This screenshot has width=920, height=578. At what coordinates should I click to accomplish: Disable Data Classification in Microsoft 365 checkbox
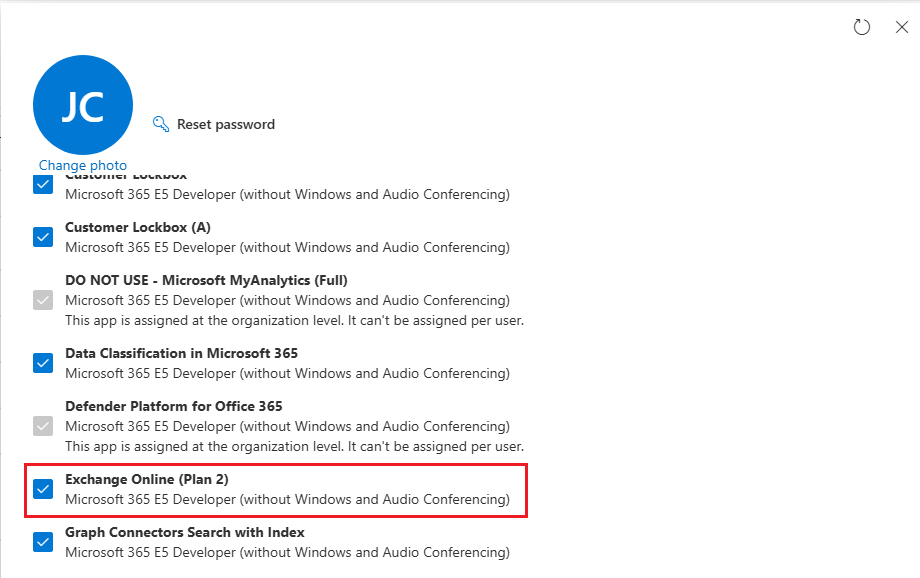(x=43, y=363)
